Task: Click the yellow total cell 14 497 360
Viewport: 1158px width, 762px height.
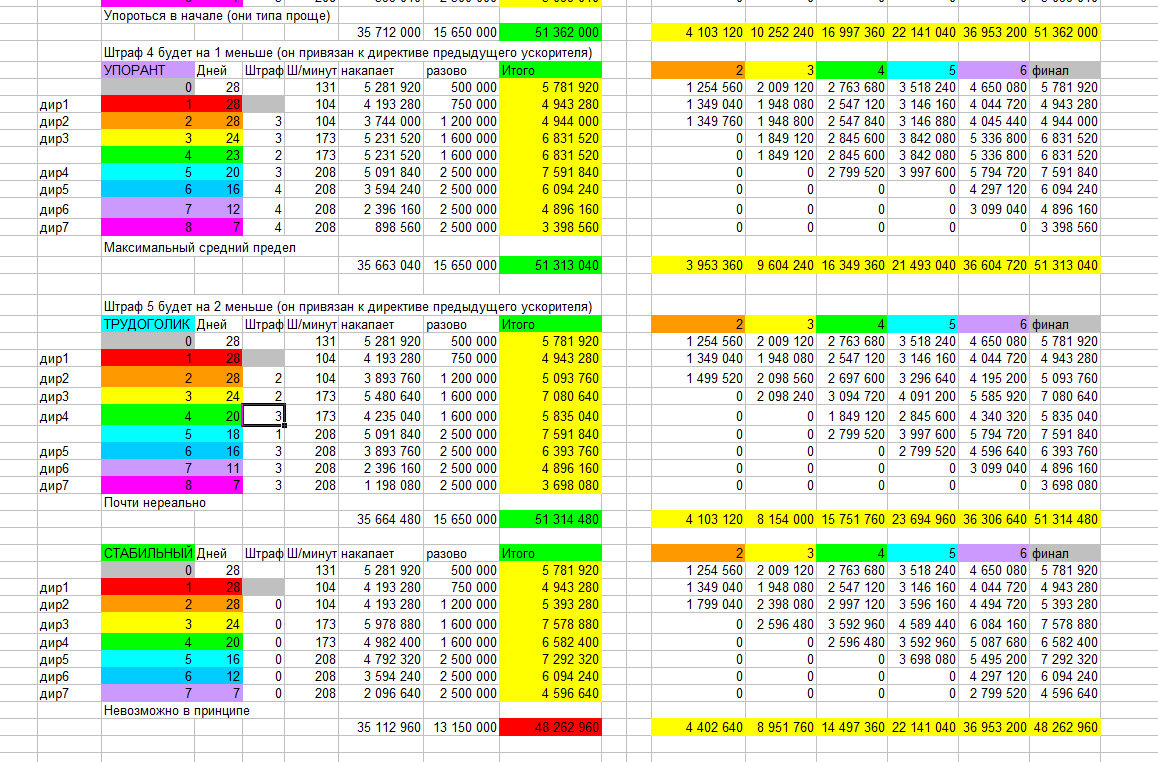Action: tap(852, 727)
